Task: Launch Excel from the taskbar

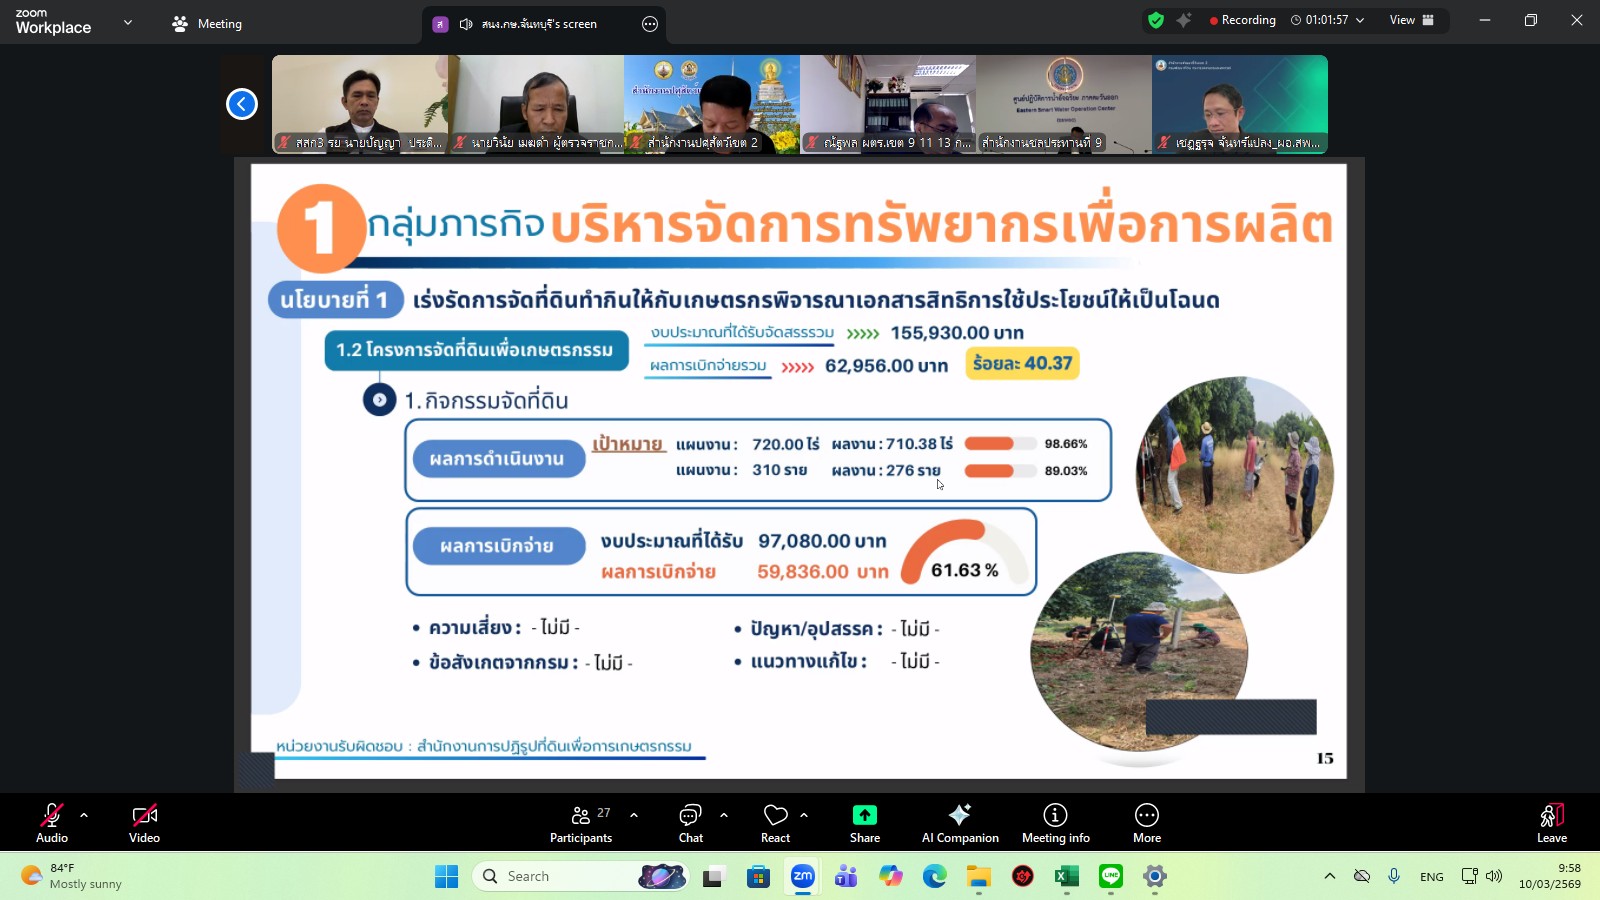Action: pos(1066,876)
